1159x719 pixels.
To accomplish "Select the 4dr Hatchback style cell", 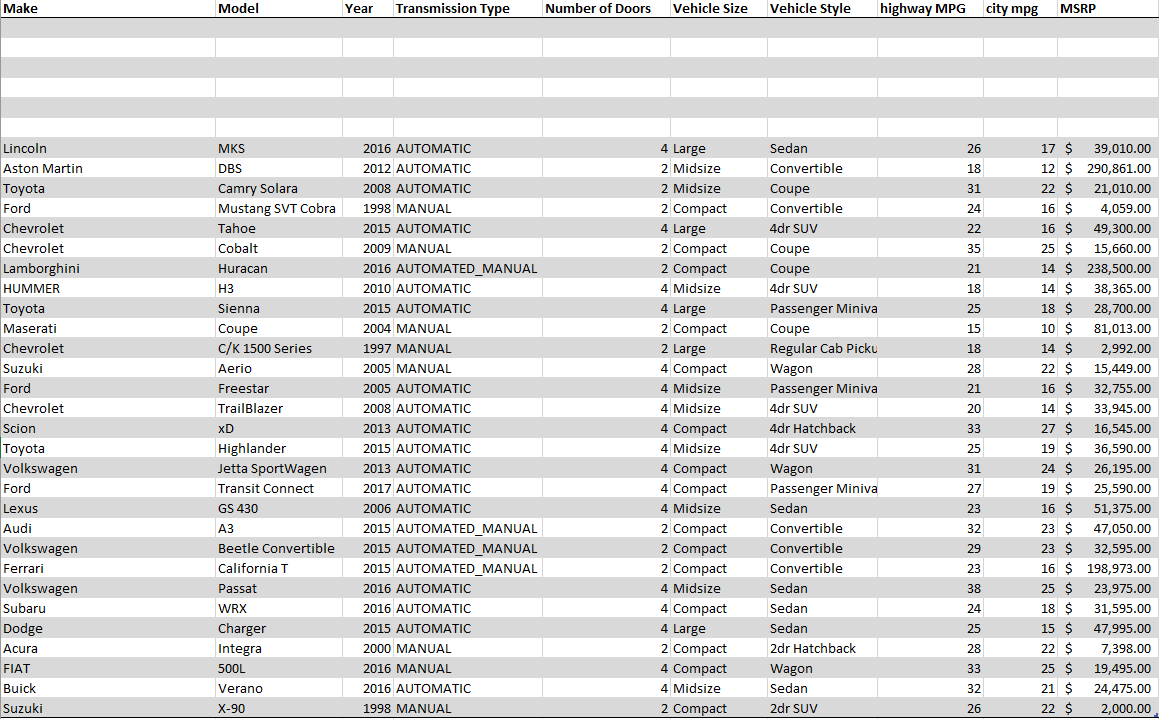I will coord(822,428).
